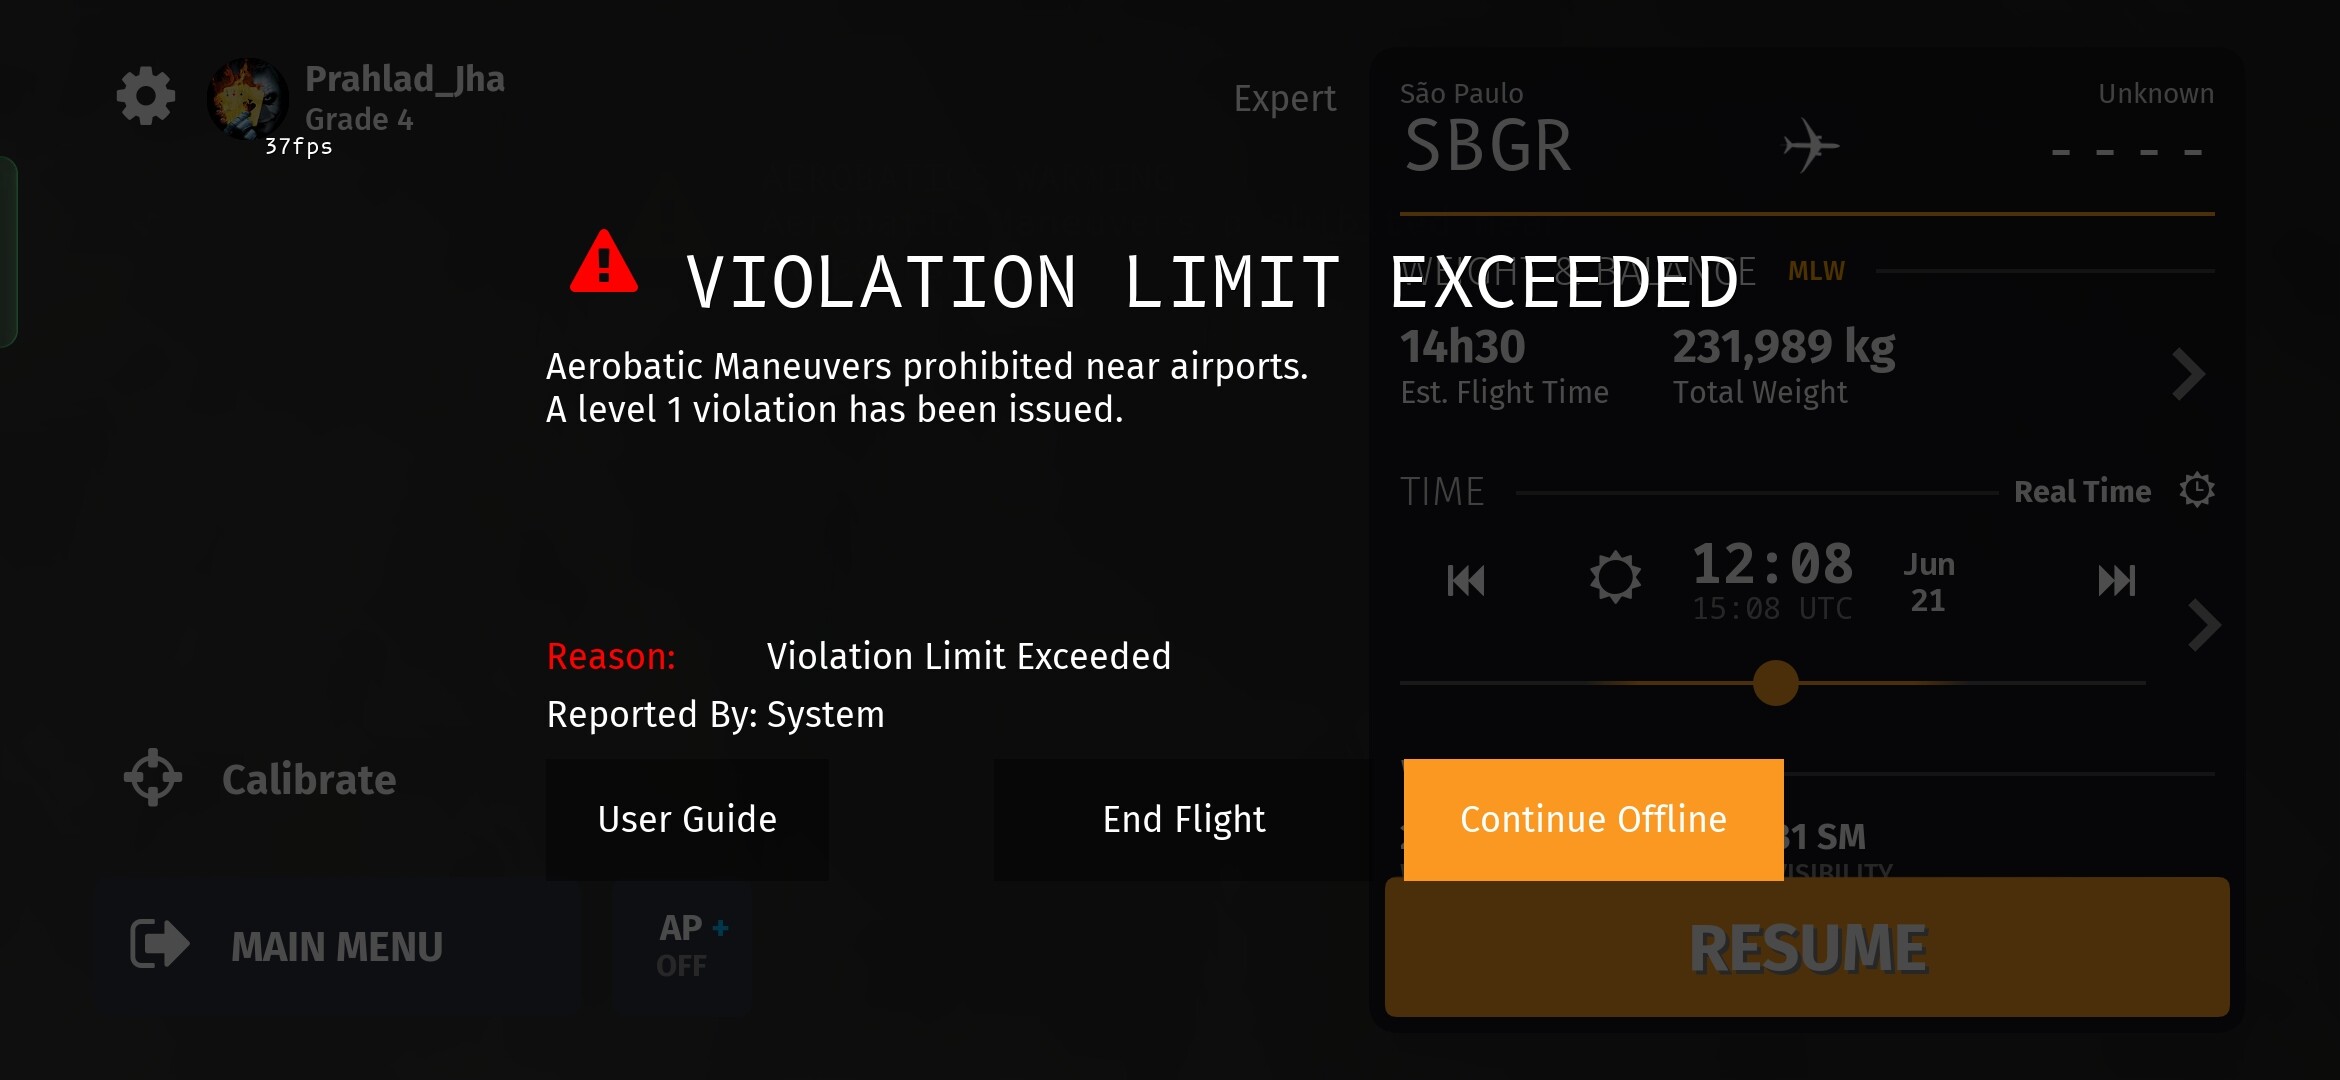Click the Calibrate crosshair icon
2340x1080 pixels.
153,777
